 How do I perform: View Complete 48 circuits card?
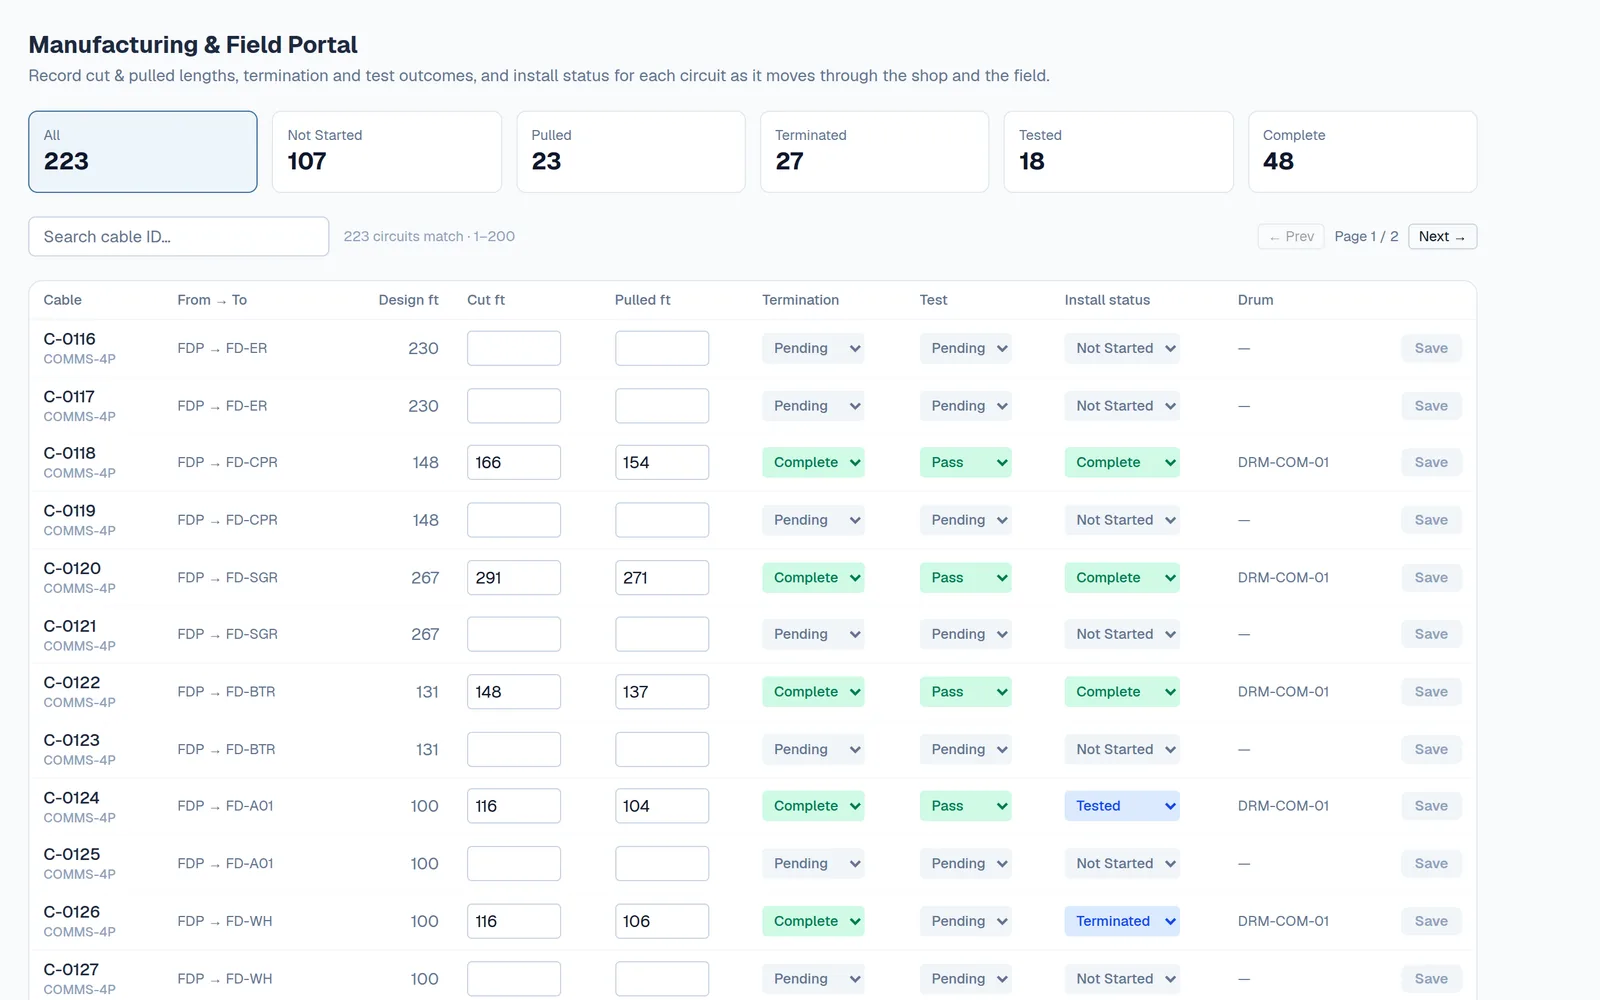(1363, 151)
